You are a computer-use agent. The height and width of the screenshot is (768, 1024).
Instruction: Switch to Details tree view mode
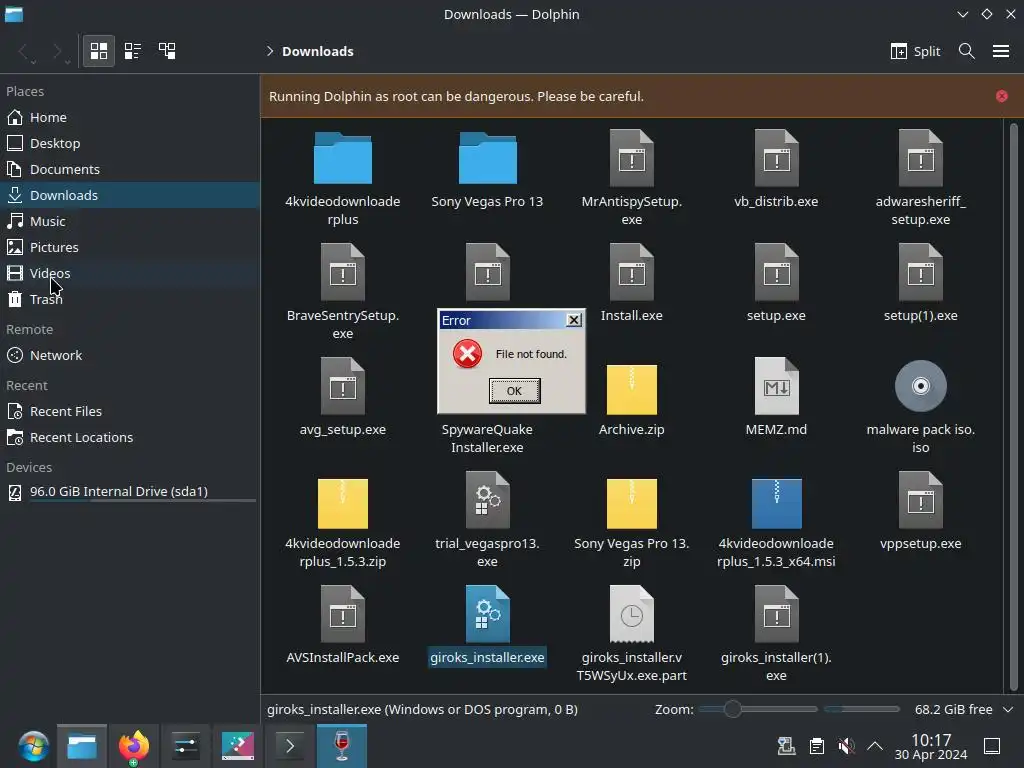point(167,51)
